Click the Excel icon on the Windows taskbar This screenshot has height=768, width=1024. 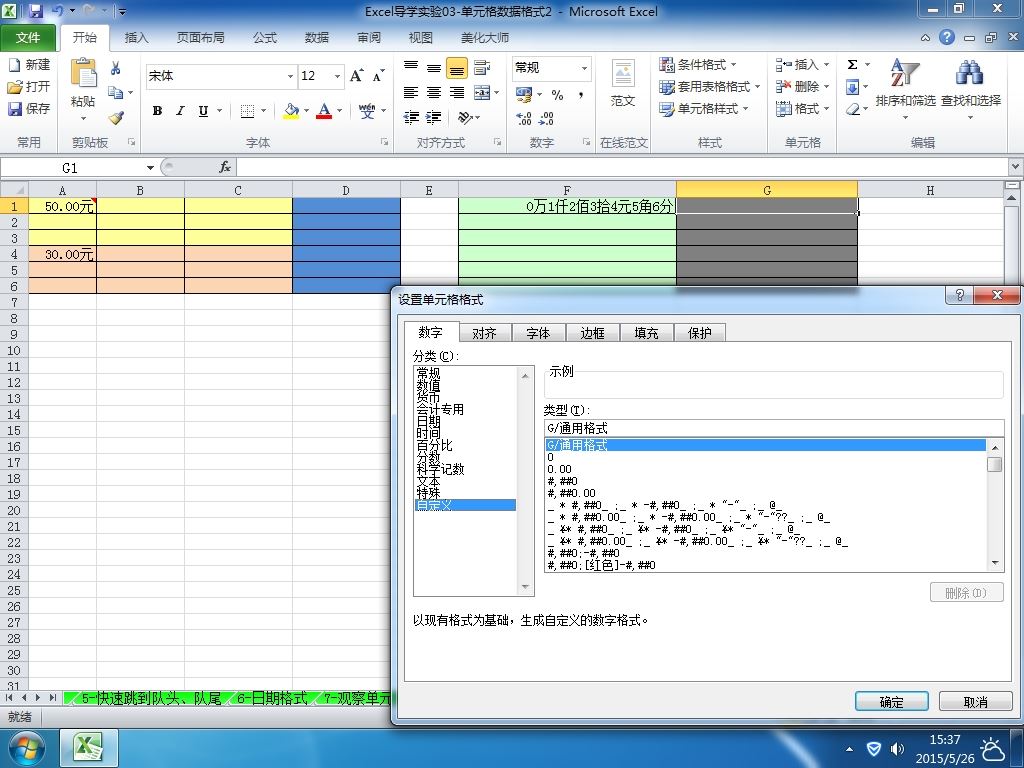pos(89,747)
